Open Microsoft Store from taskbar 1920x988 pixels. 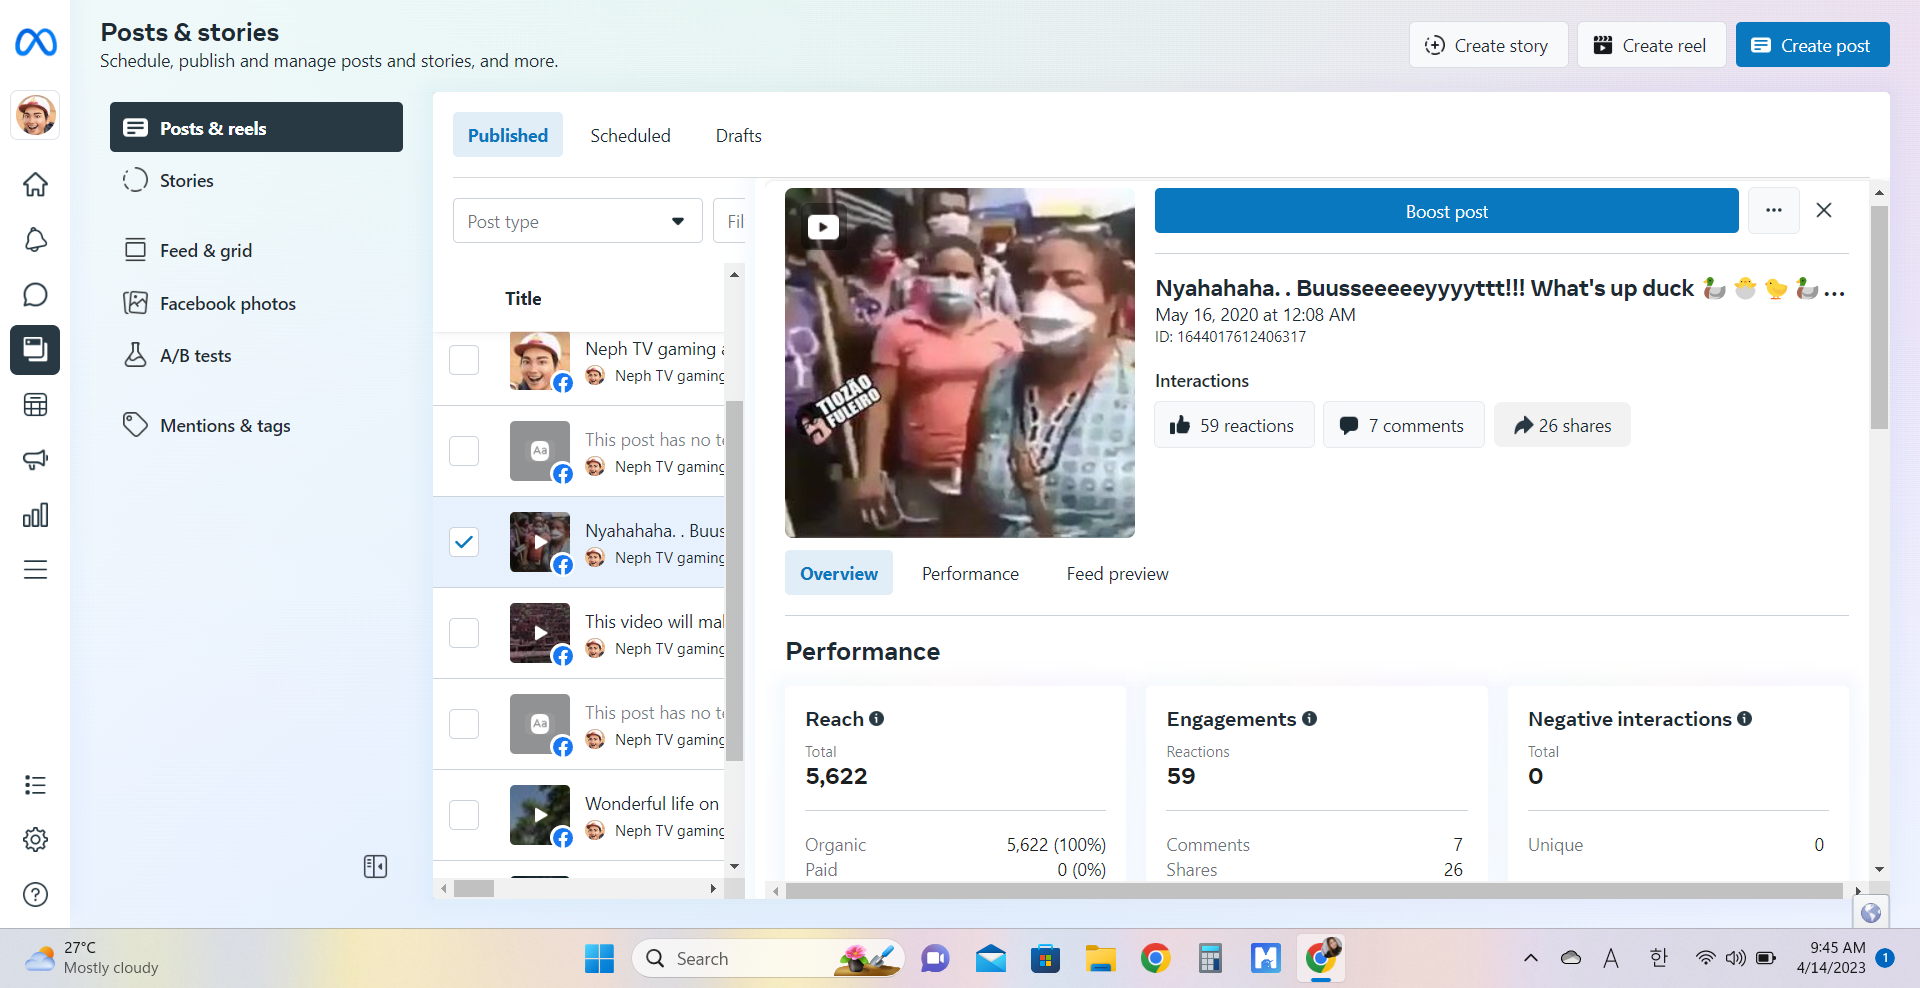point(1045,959)
